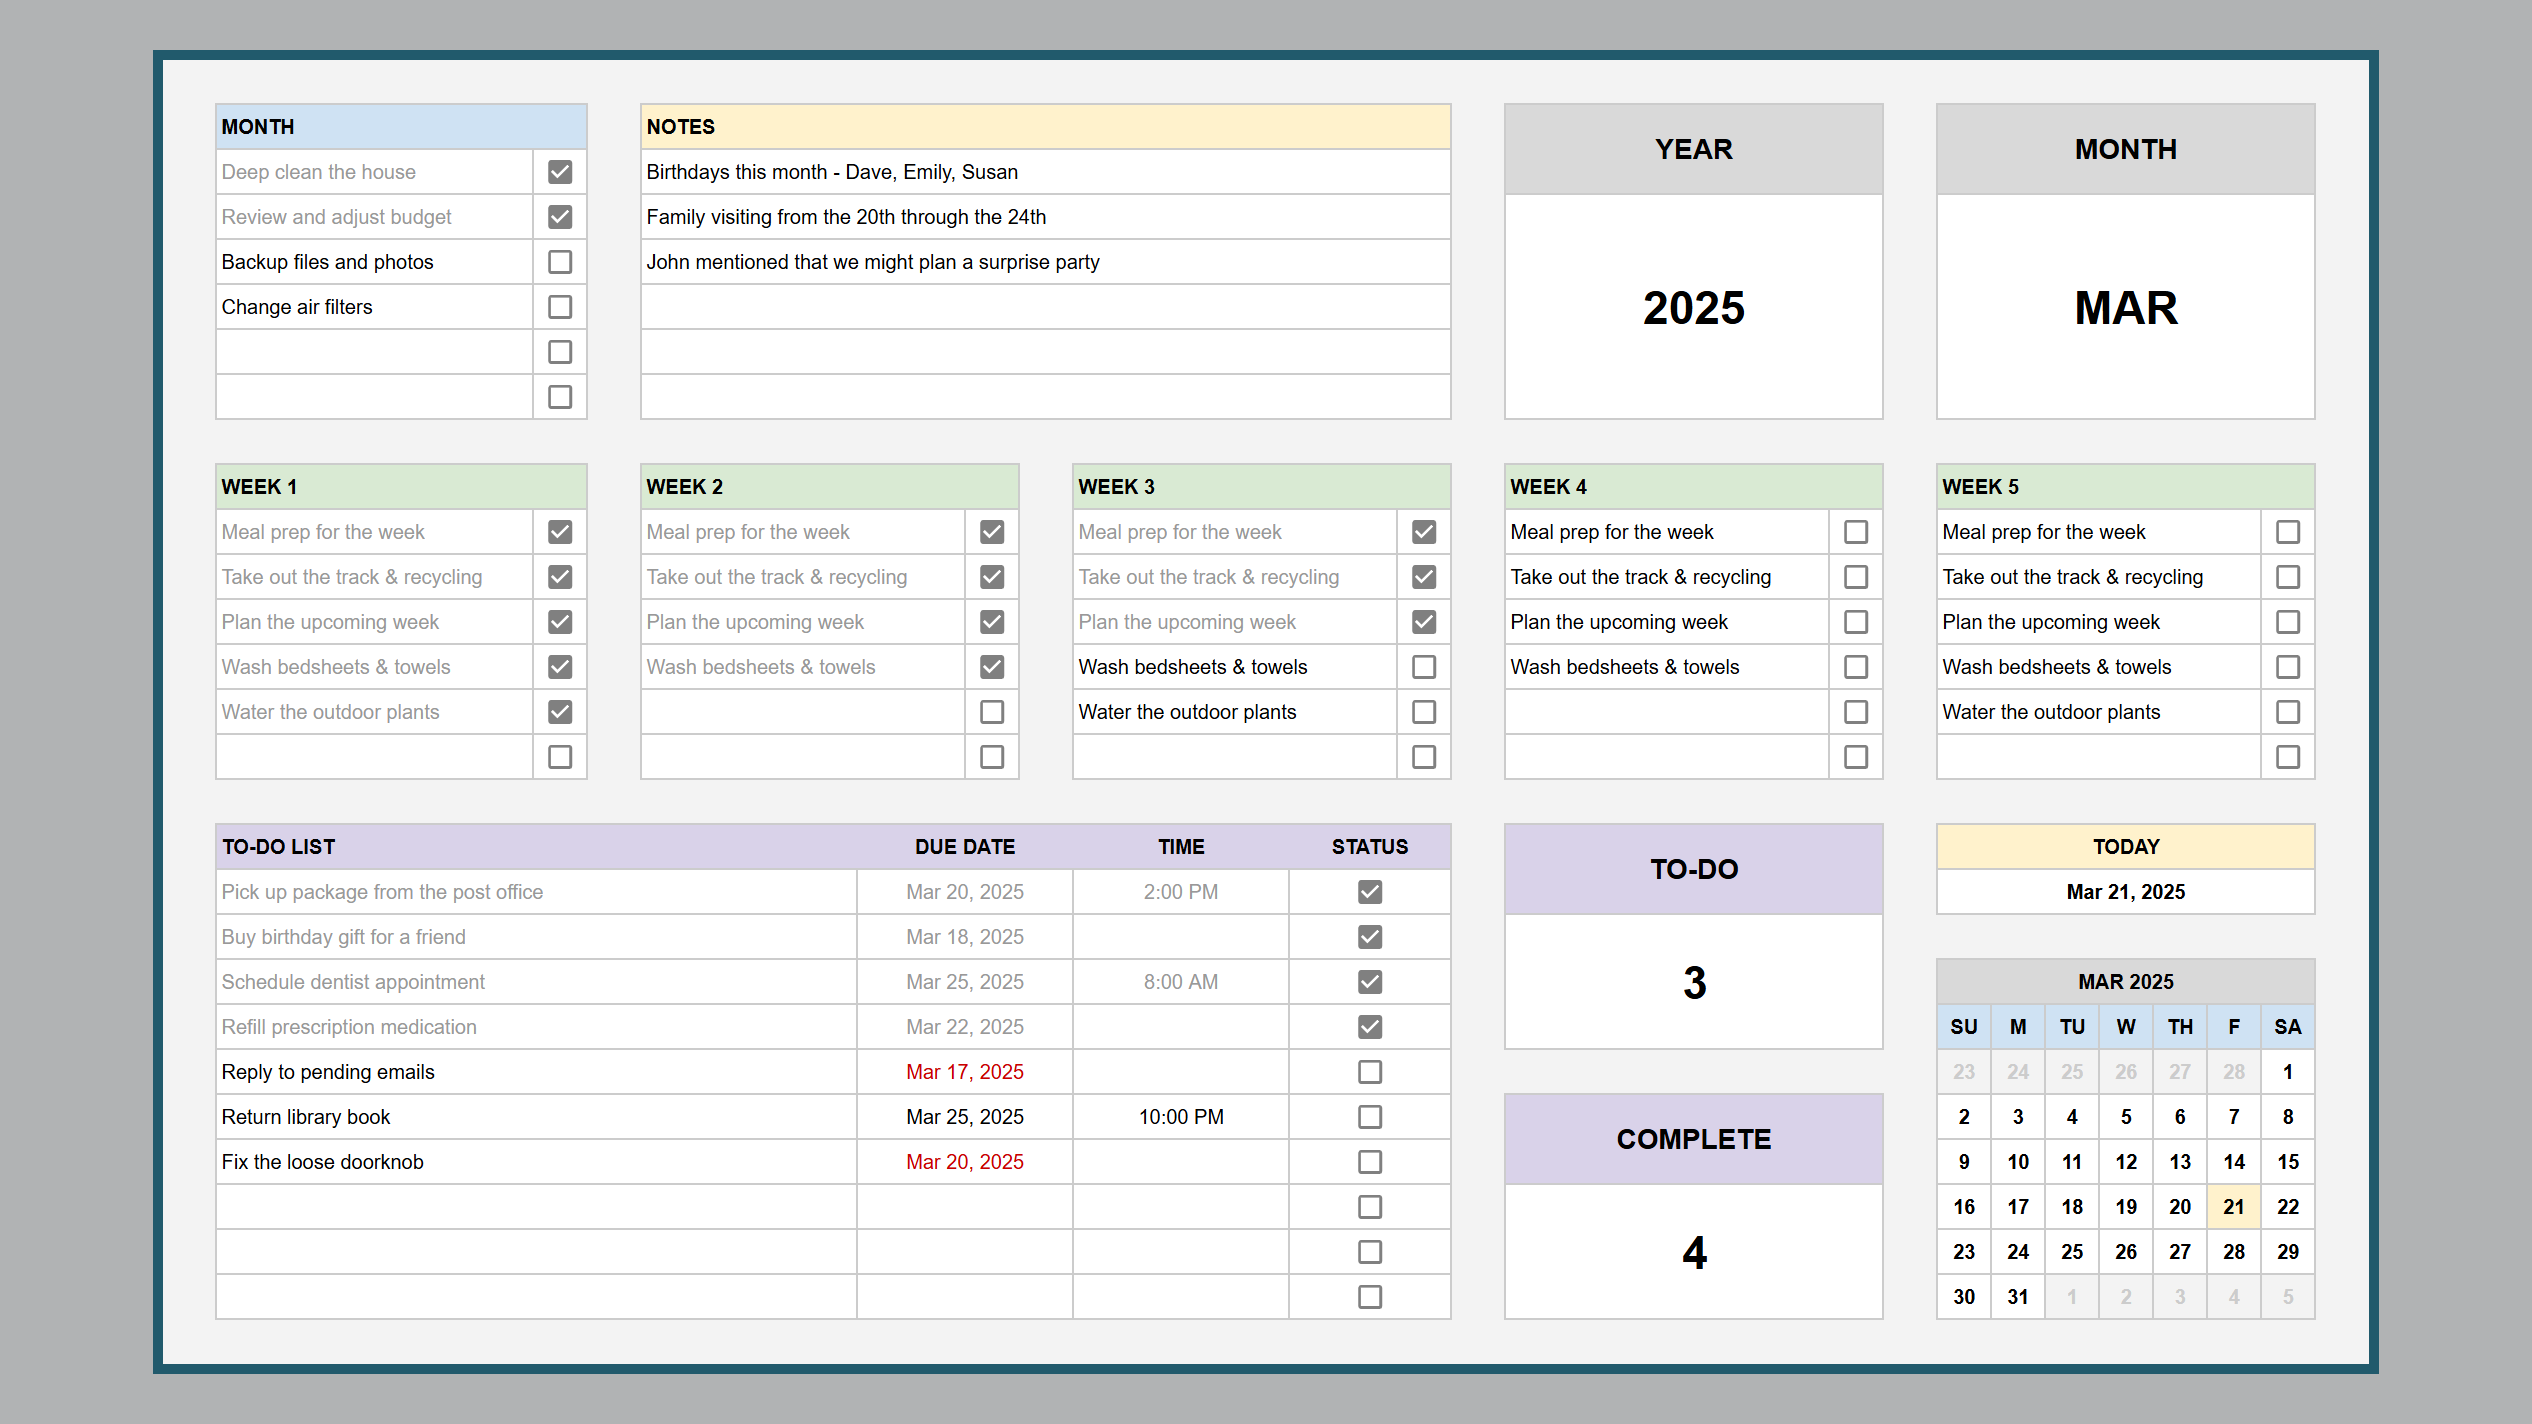Check Change air filters box

click(x=559, y=306)
